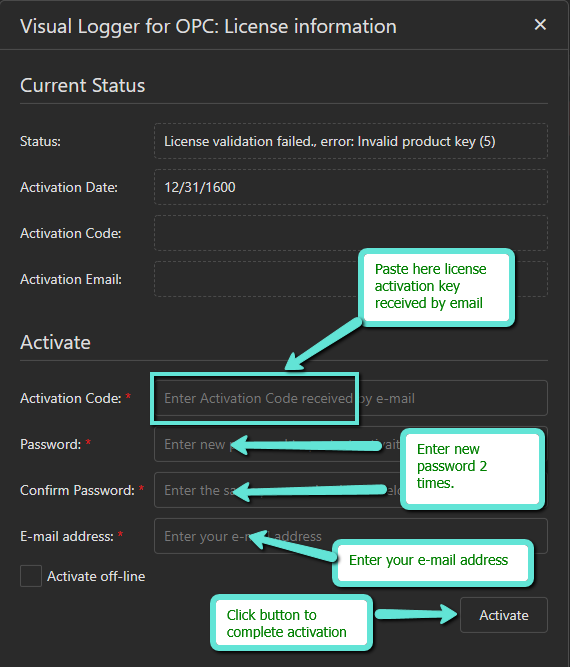Focus the Confirm Password input field
Viewport: 570px width, 667px height.
tap(351, 490)
